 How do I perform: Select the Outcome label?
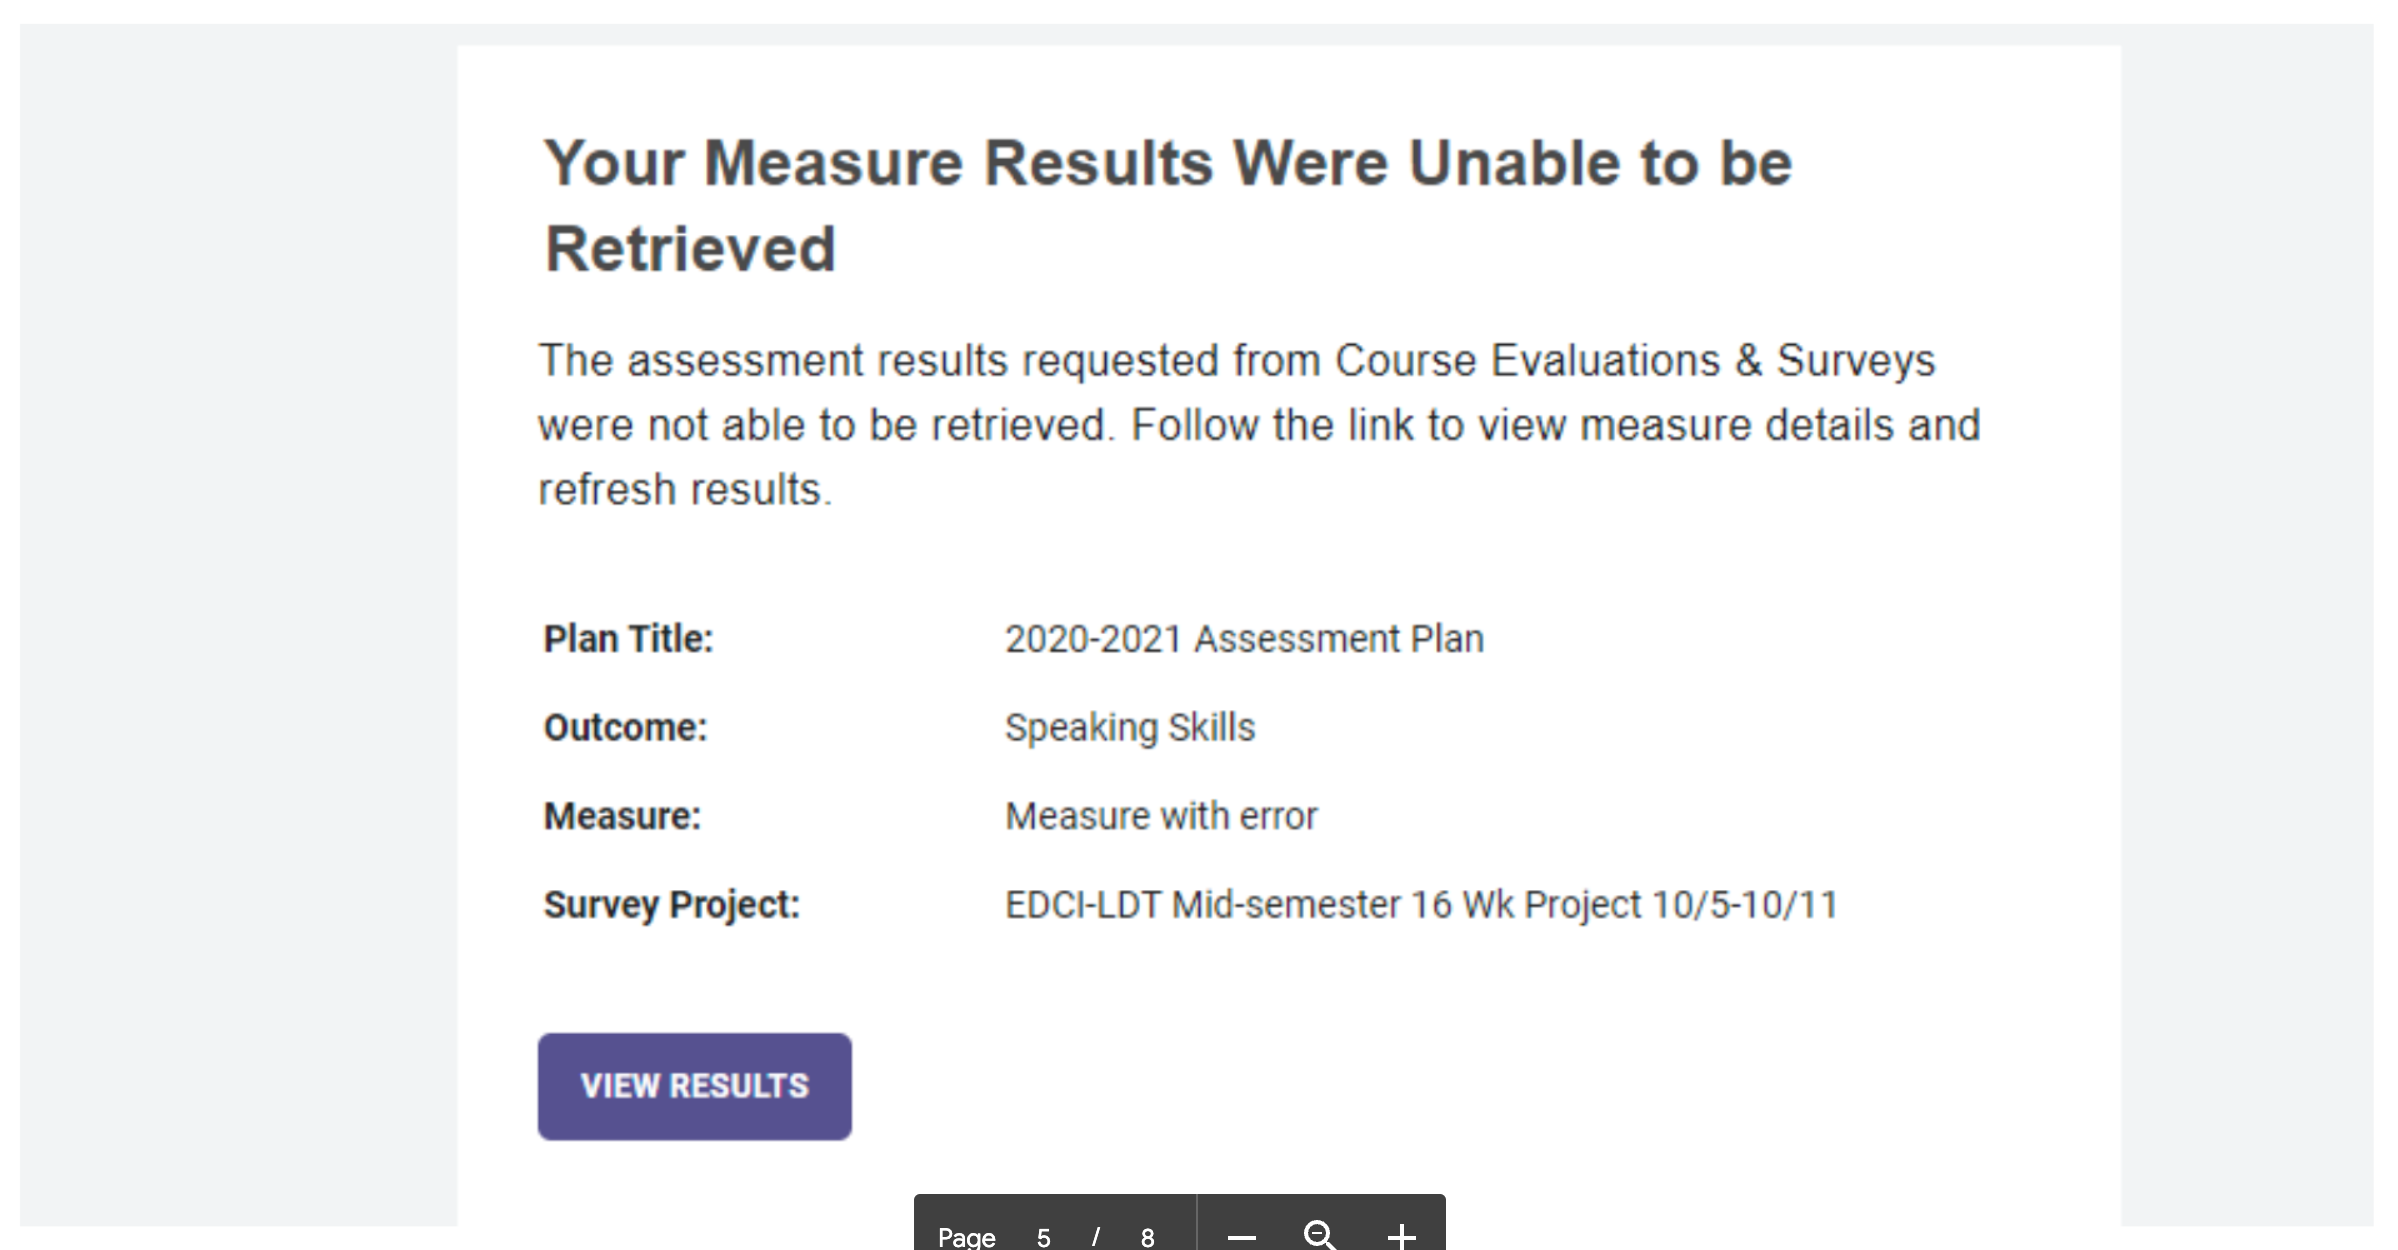(625, 727)
